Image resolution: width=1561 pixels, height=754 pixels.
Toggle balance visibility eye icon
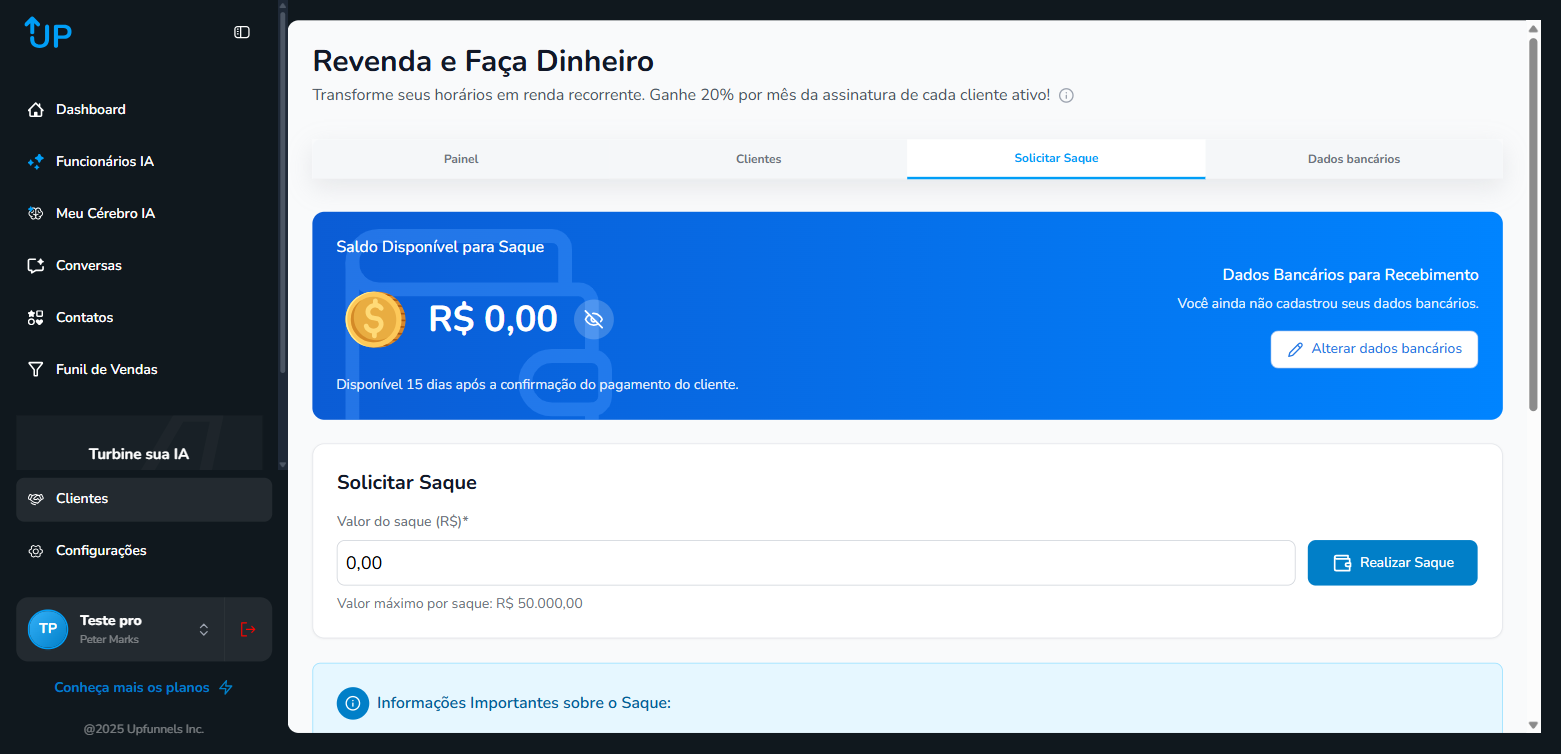click(x=594, y=319)
